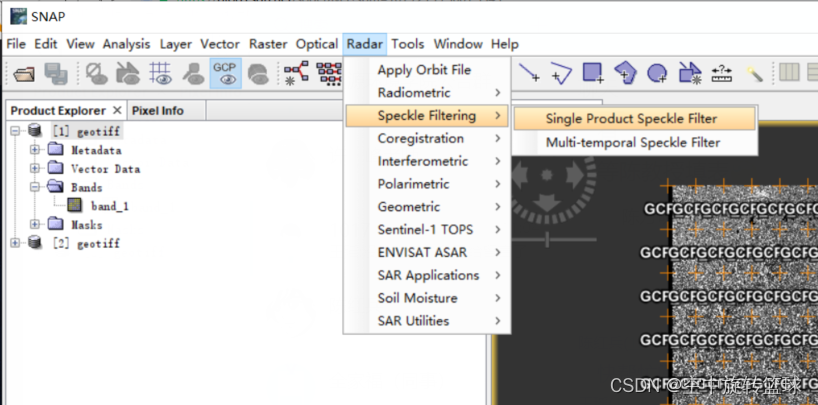The height and width of the screenshot is (405, 818).
Task: Expand the ENVISAT ASAR submenu
Action: [x=427, y=253]
